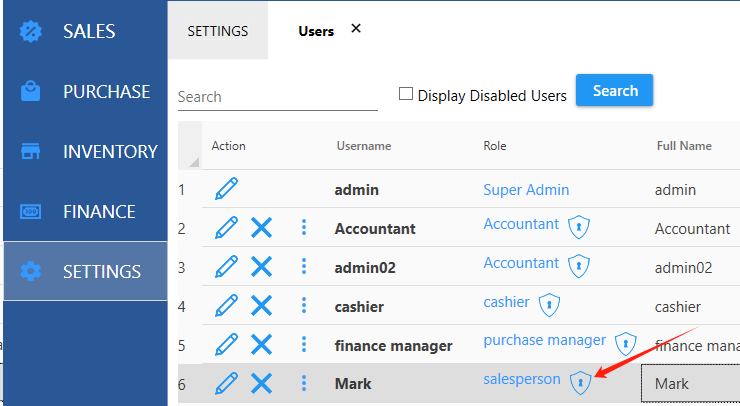Click the blue Search button
This screenshot has height=406, width=740.
point(614,91)
